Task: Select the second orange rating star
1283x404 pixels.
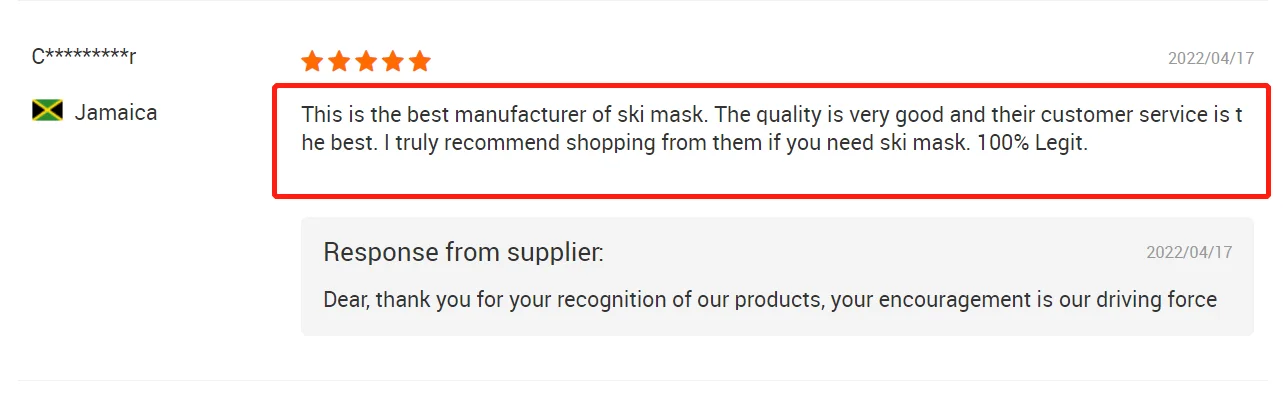Action: point(339,62)
